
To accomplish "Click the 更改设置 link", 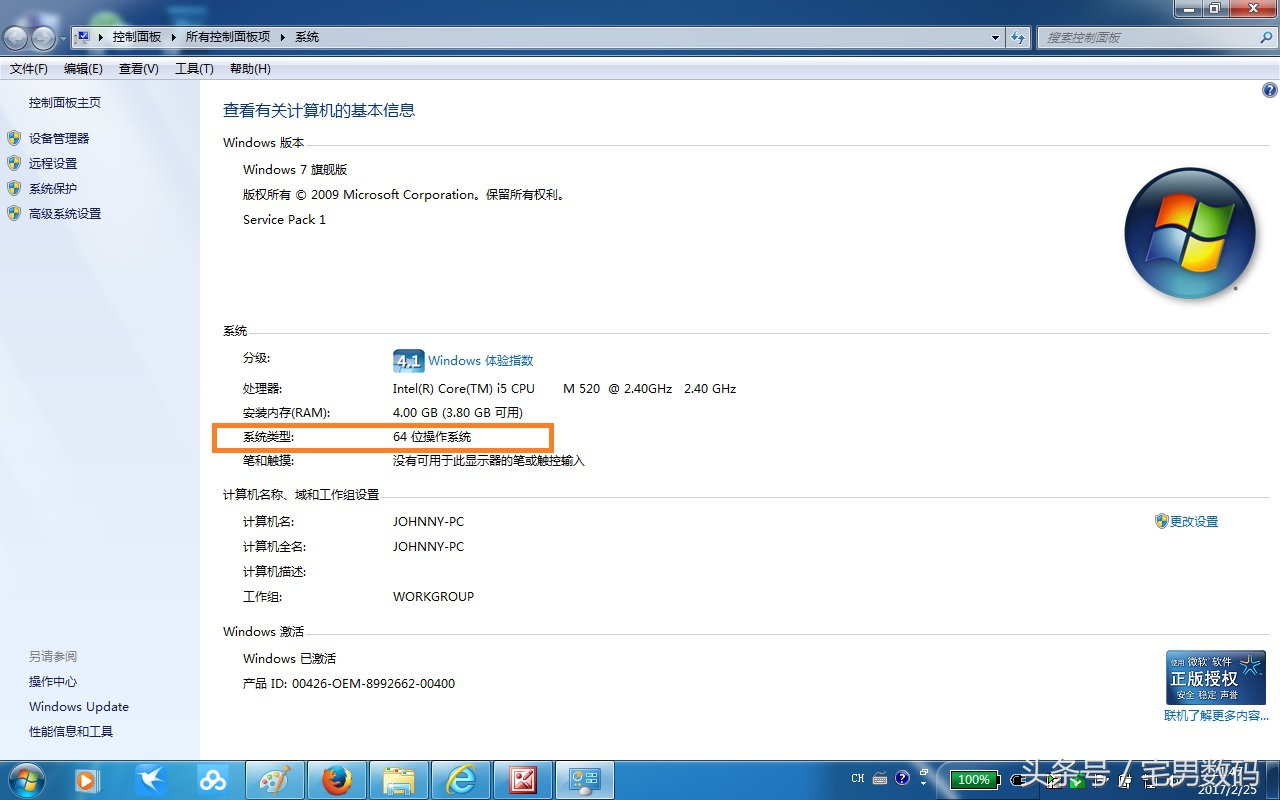I will coord(1192,521).
